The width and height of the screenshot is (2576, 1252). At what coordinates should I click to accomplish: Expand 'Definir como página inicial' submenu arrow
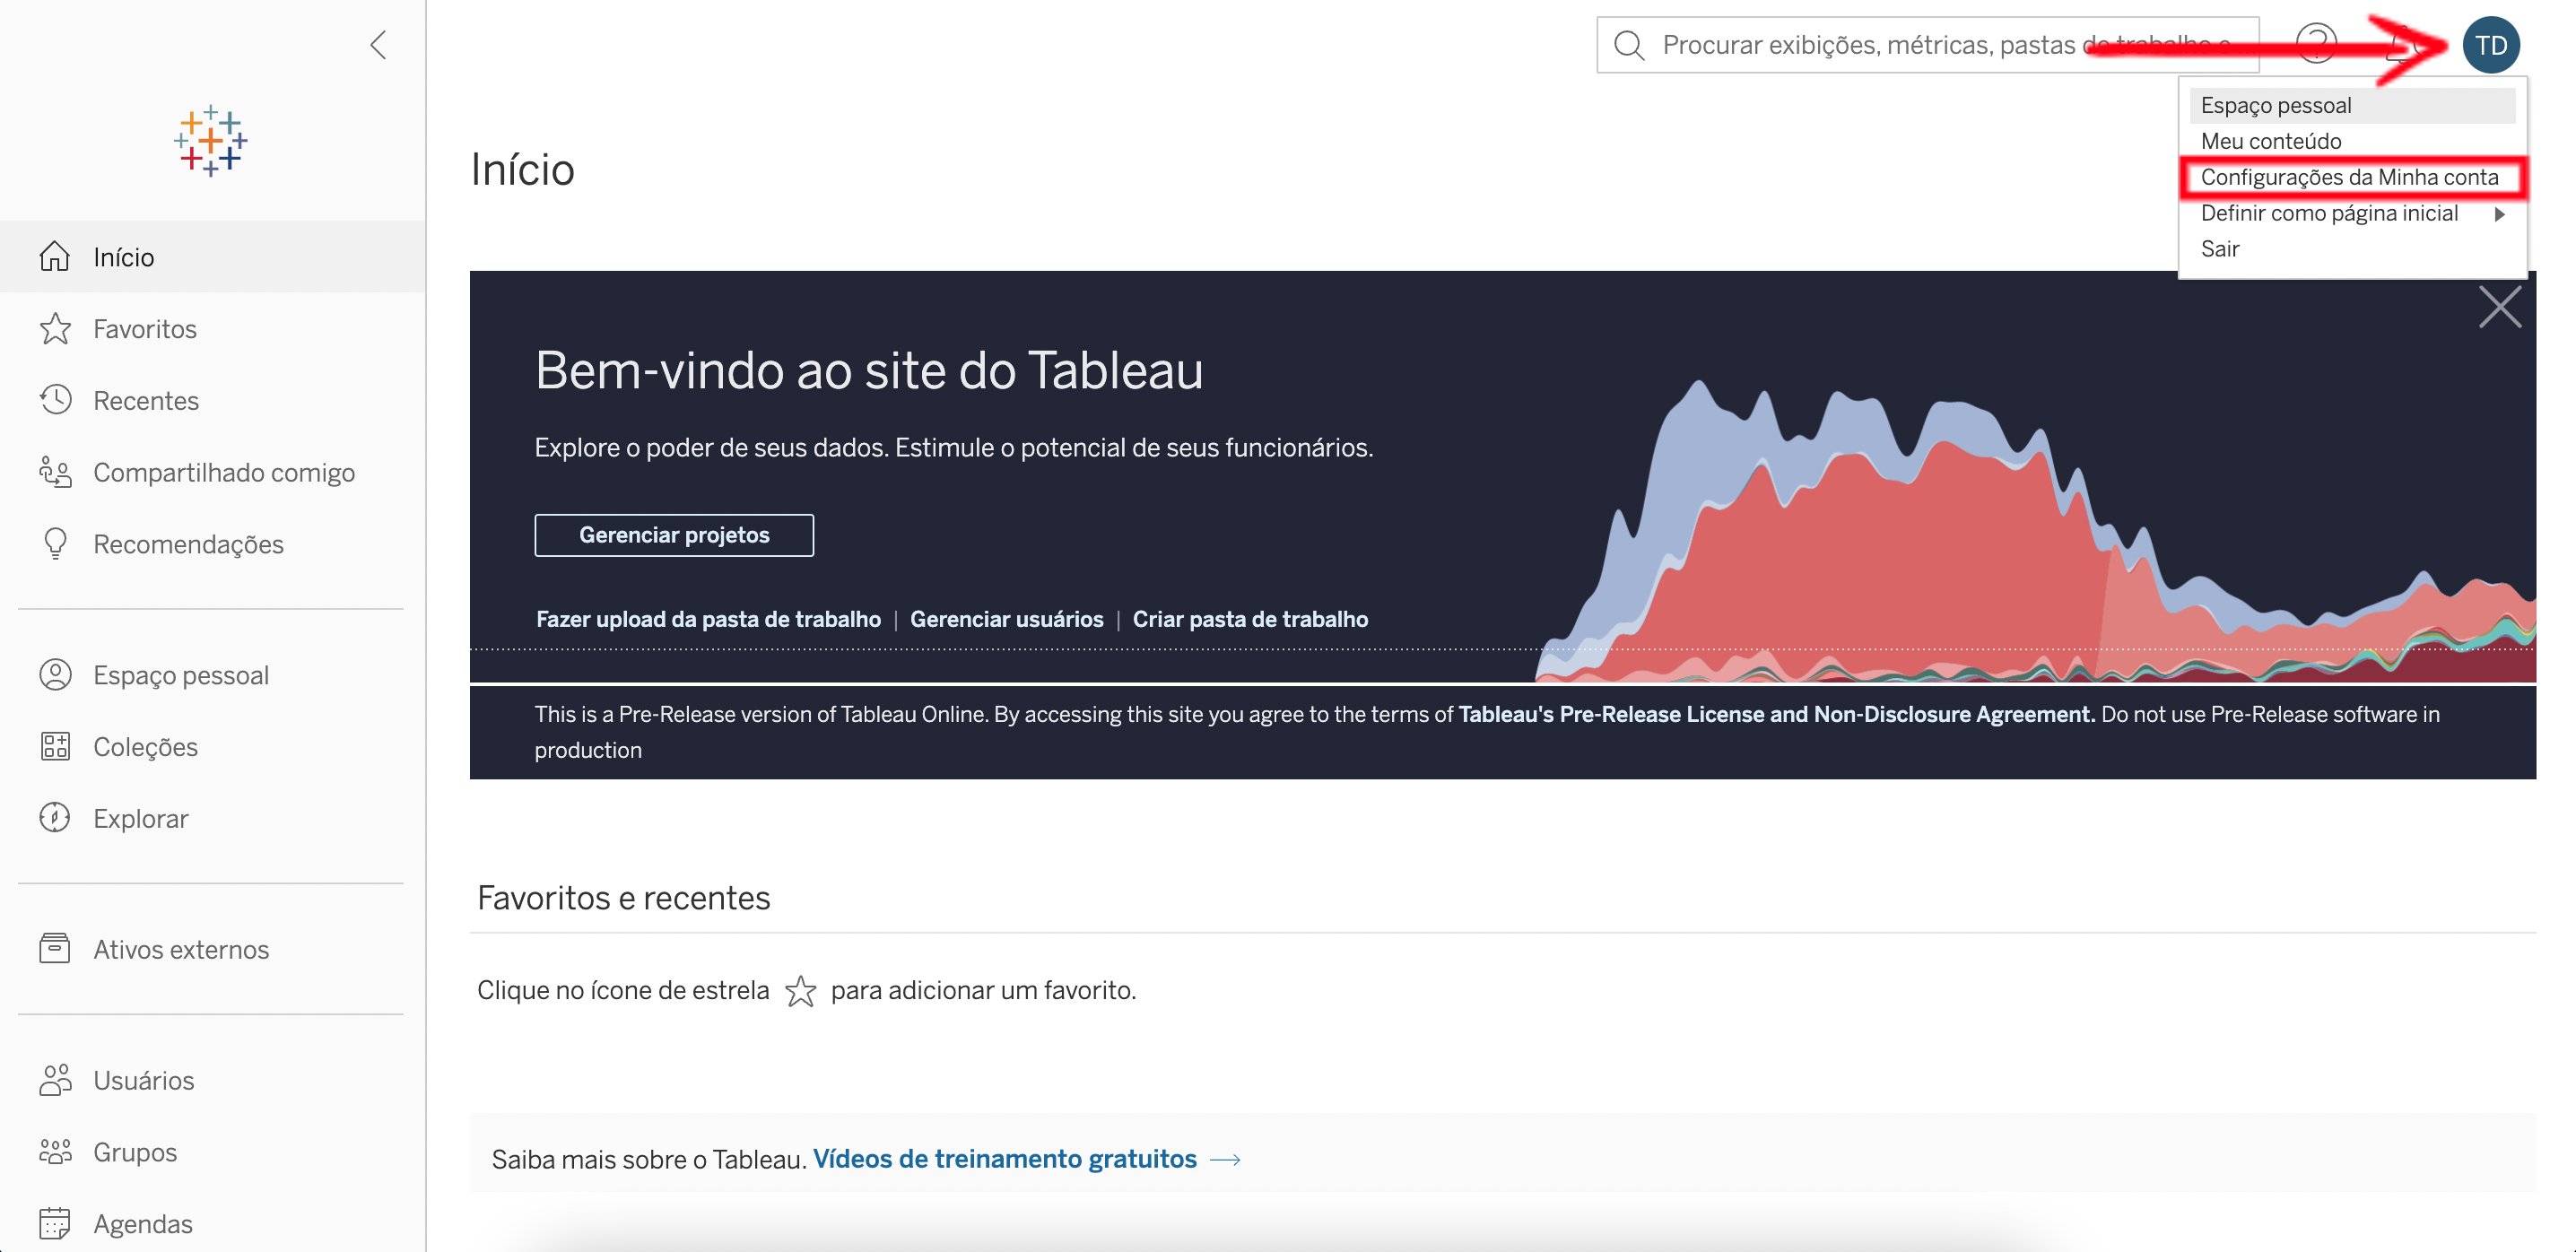click(2499, 214)
